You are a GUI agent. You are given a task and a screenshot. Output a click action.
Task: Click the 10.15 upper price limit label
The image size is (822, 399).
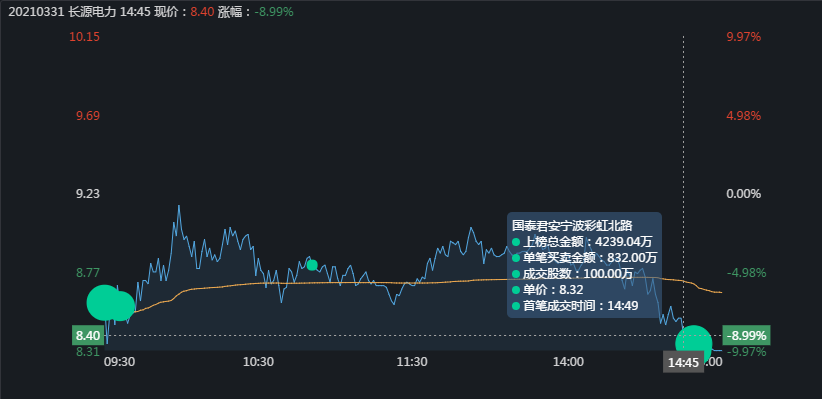pos(85,37)
